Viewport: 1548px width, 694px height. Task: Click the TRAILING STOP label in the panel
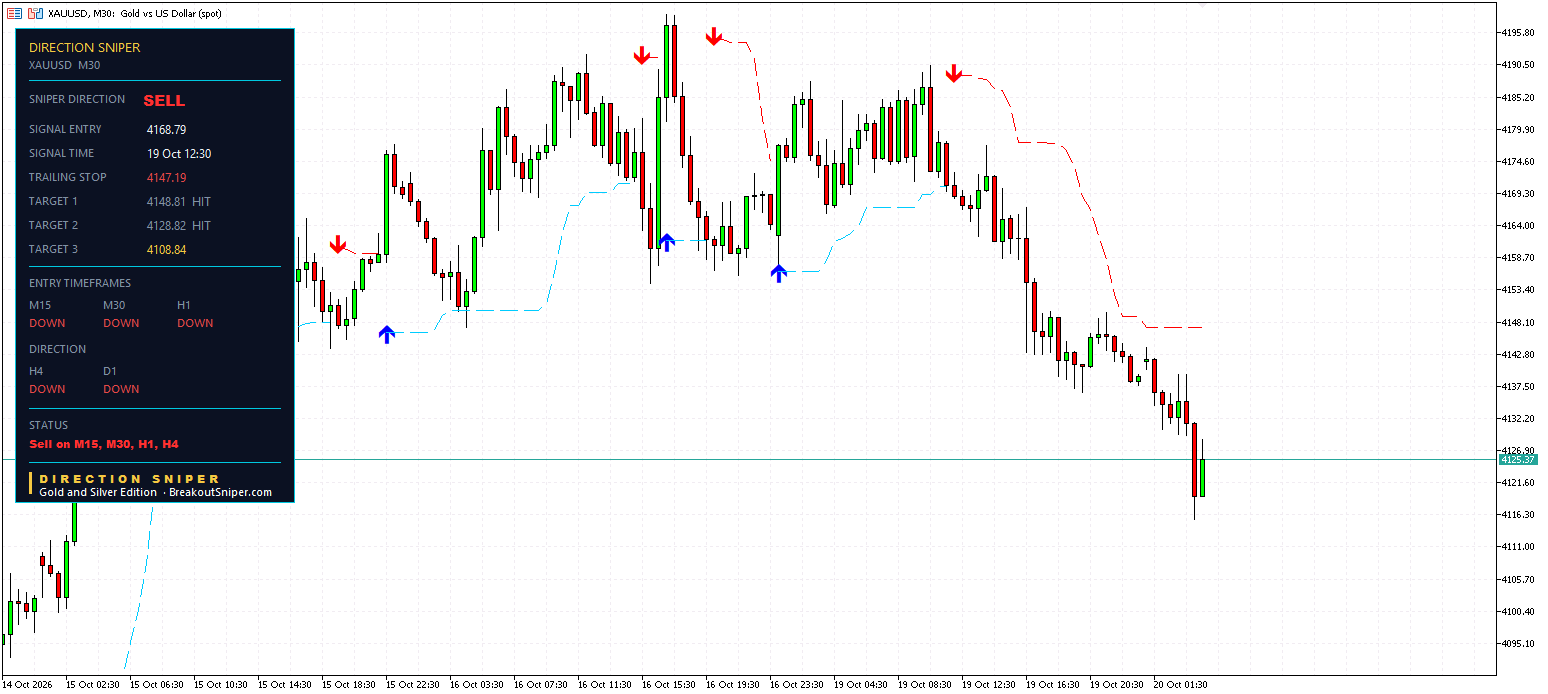67,177
